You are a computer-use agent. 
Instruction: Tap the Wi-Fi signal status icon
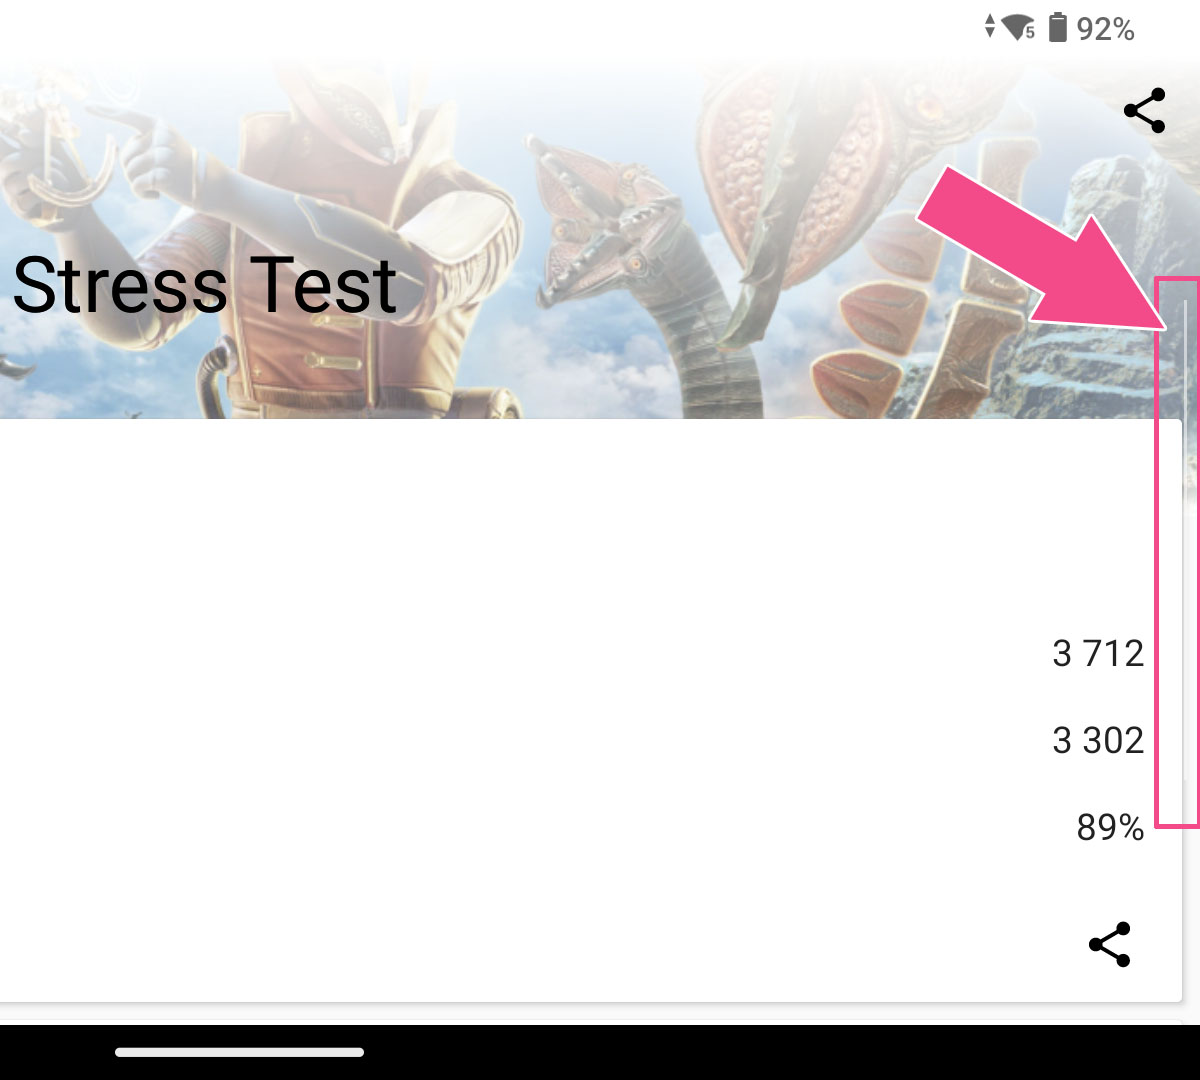(1019, 27)
